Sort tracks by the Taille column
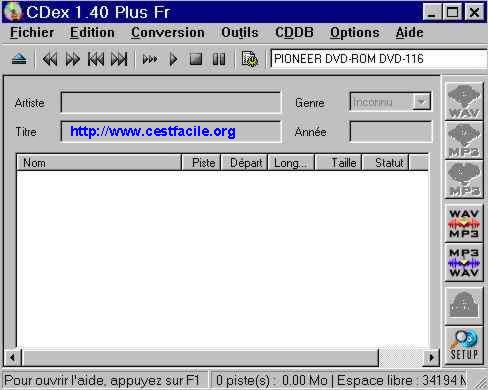Screen dimensions: 488x390 point(338,163)
